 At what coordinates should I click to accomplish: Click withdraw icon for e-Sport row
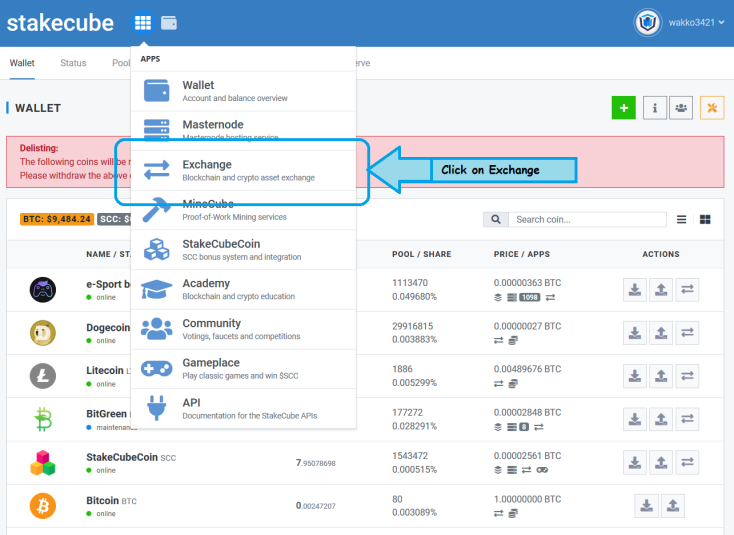point(661,290)
